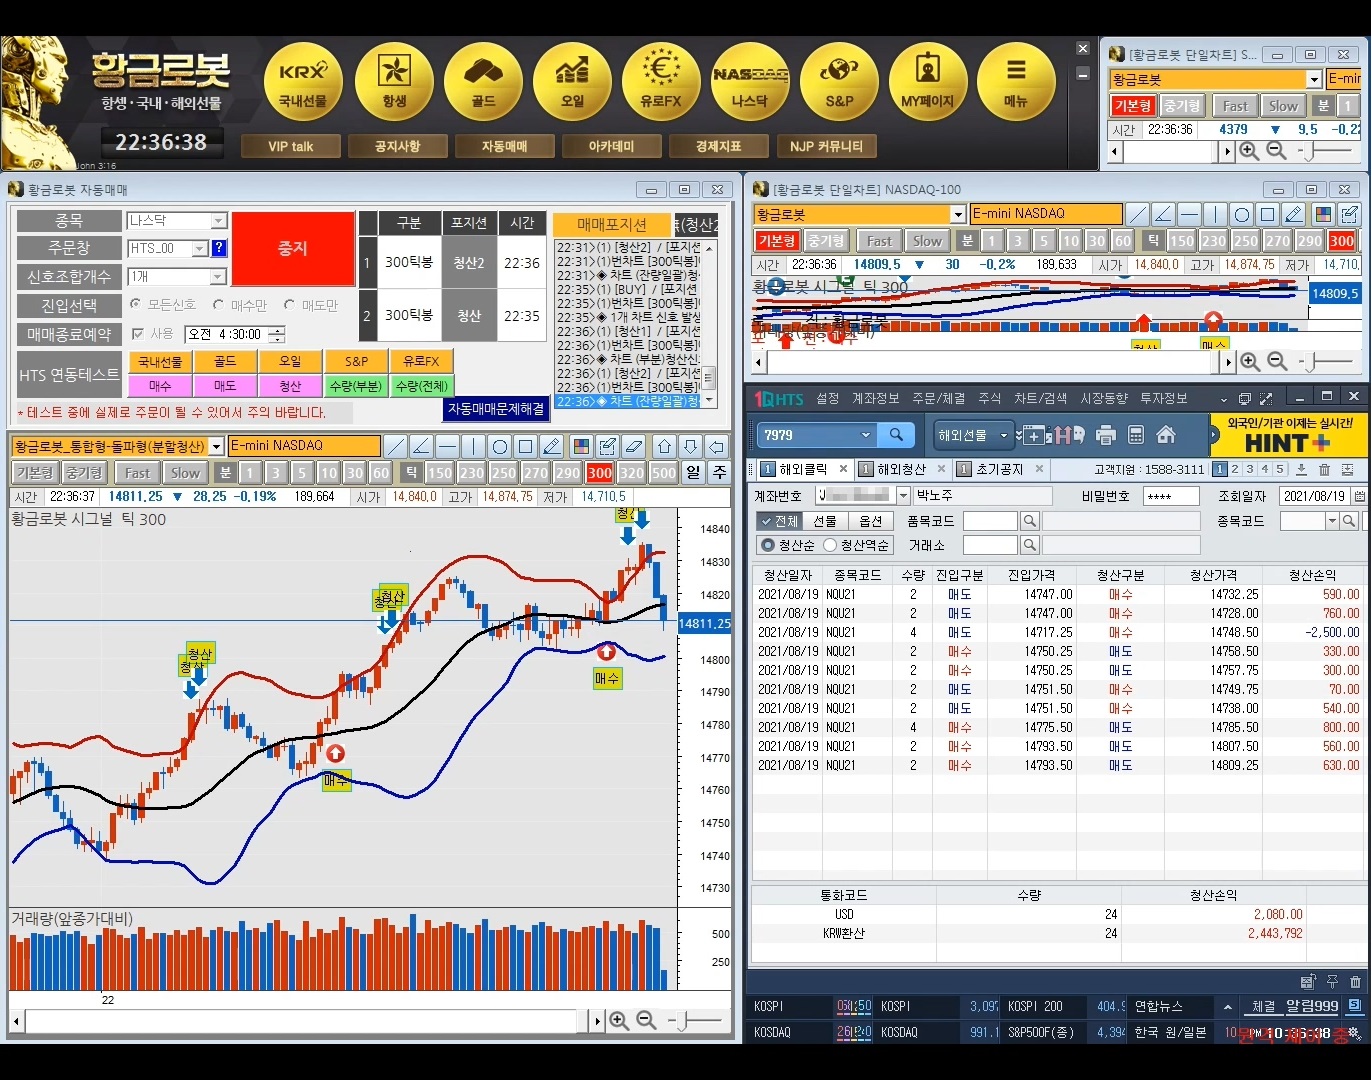Open the KRX 국내선물 gold icon
The image size is (1372, 1080).
click(303, 82)
